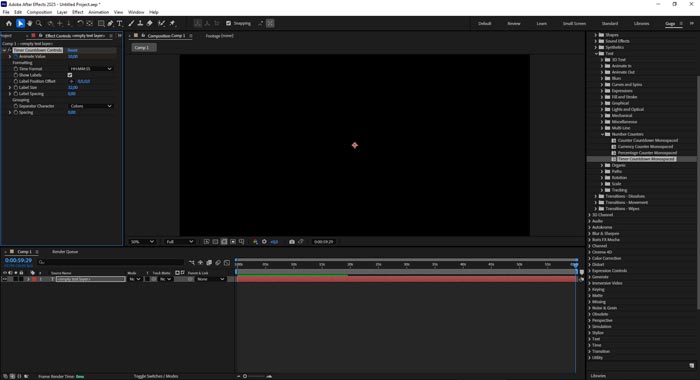This screenshot has width=700, height=380.
Task: Toggle the Snapping checkbox
Action: [229, 23]
